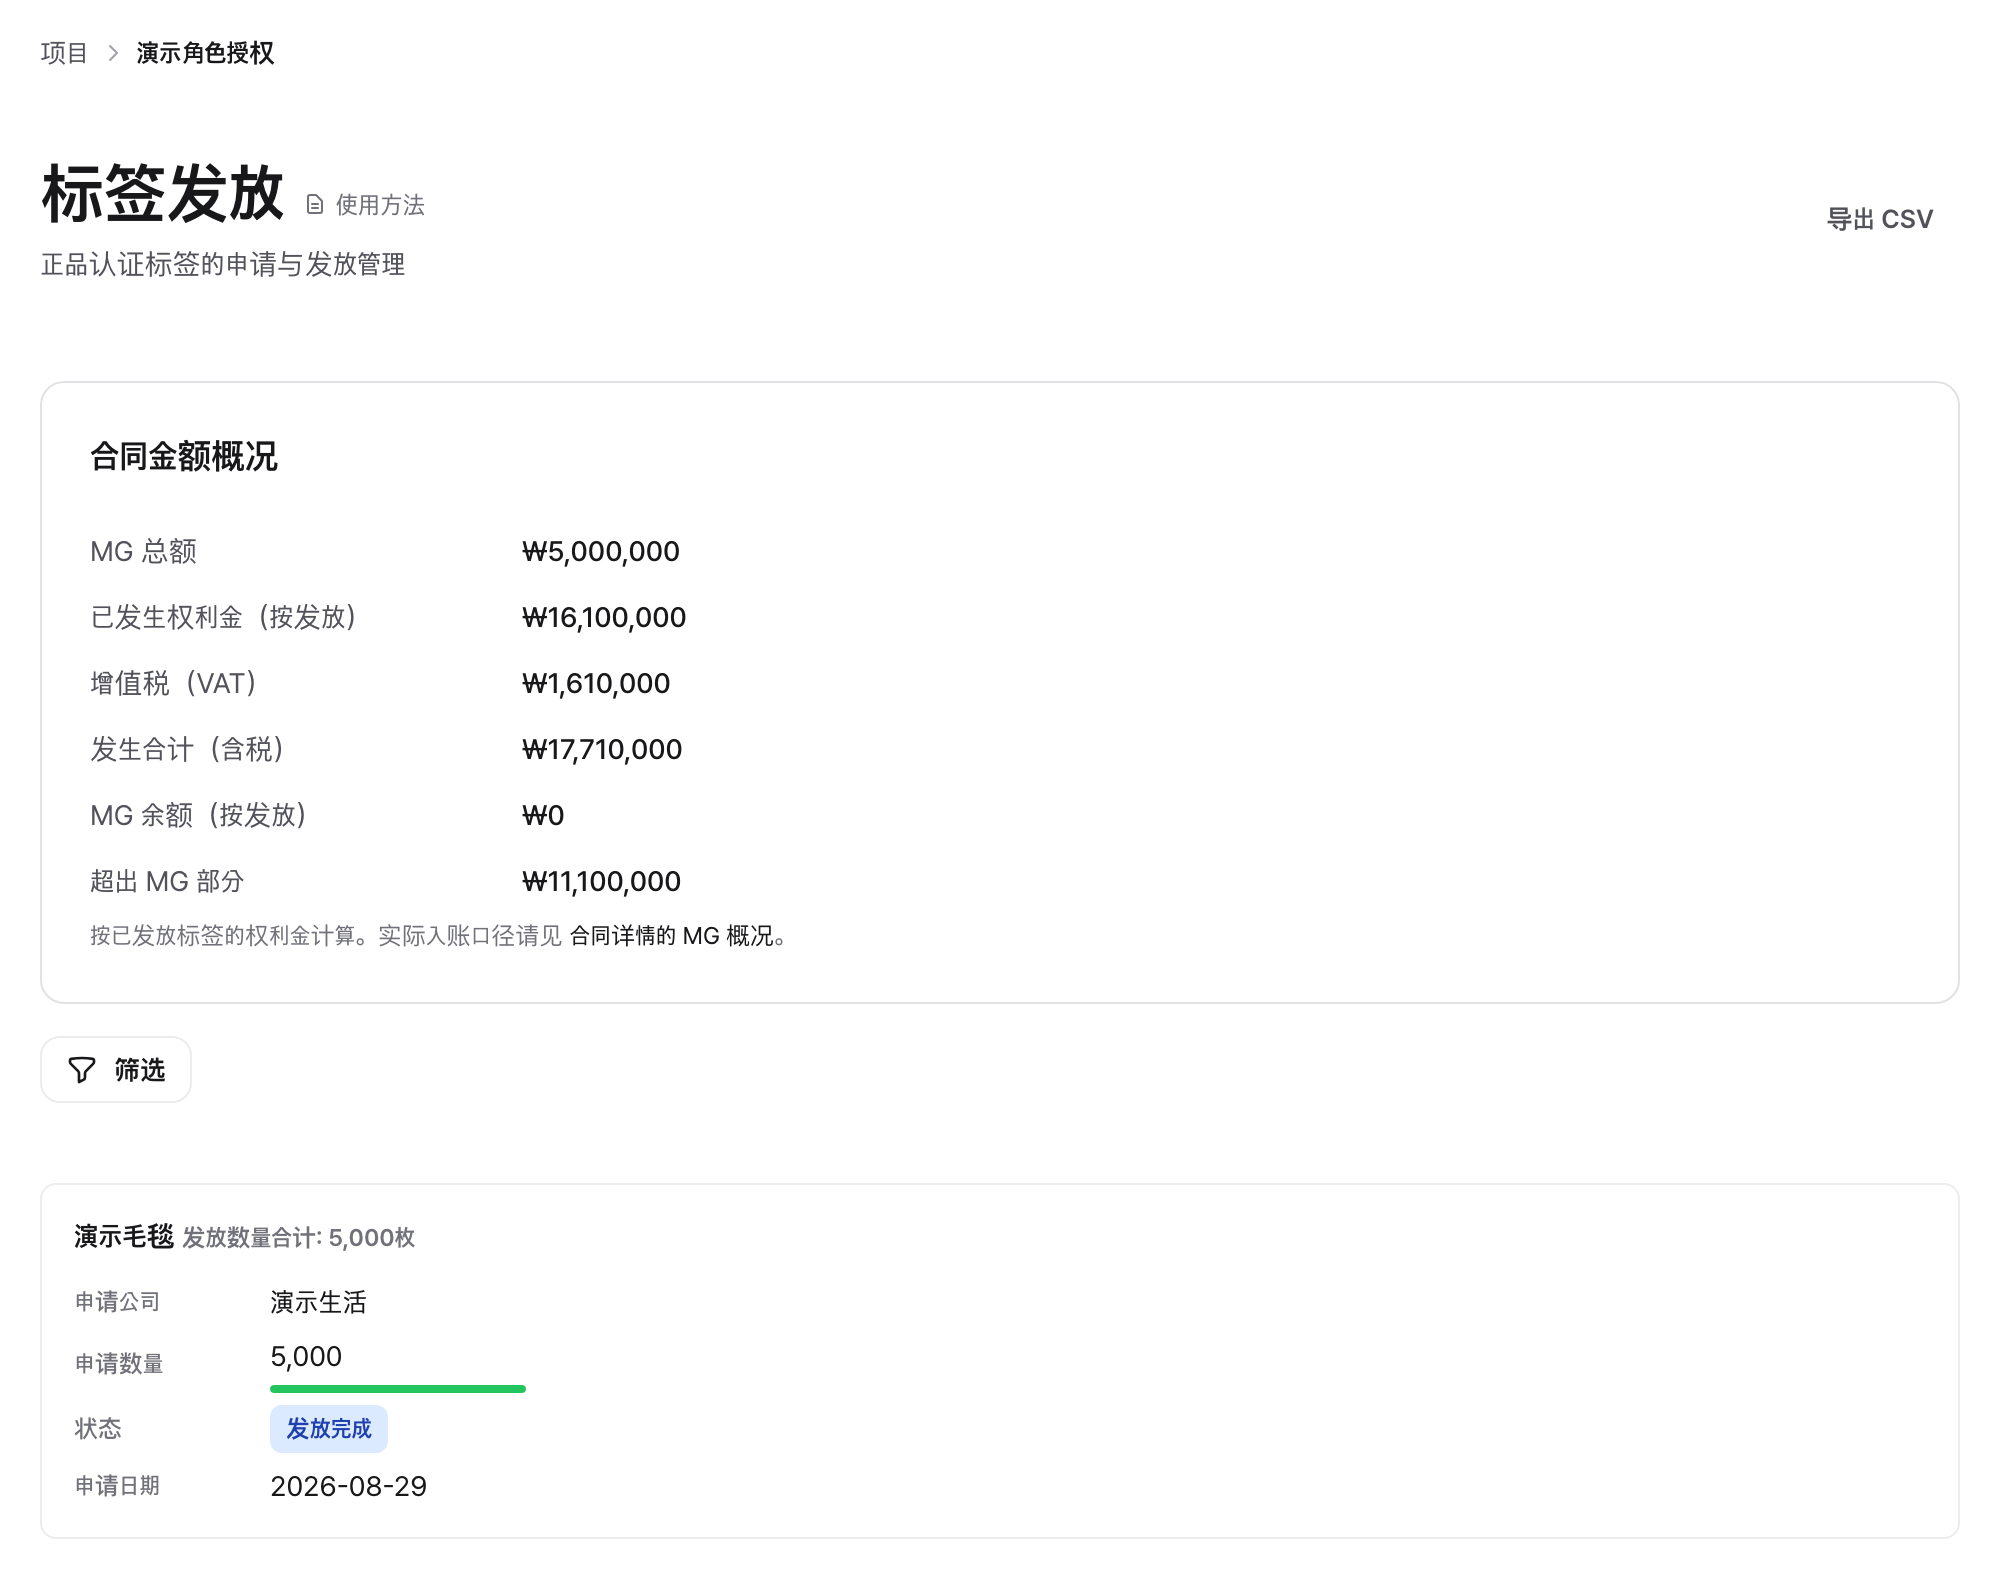The image size is (2000, 1580).
Task: Click the 发放完成 status badge
Action: pyautogui.click(x=329, y=1429)
